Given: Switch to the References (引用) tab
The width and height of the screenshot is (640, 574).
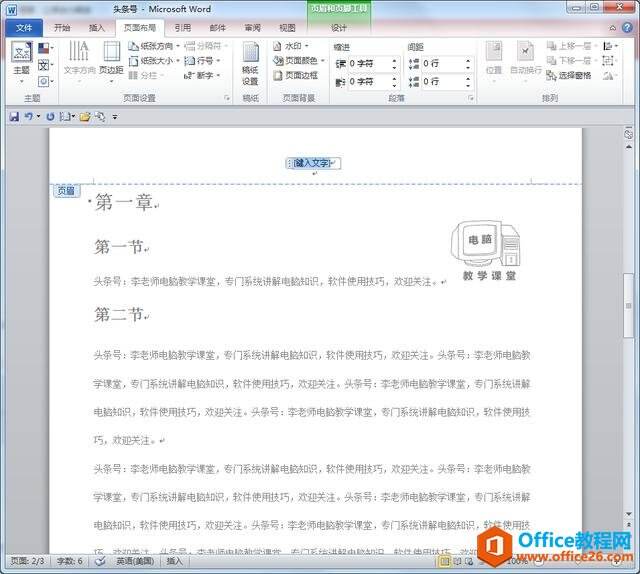Looking at the screenshot, I should coord(182,28).
